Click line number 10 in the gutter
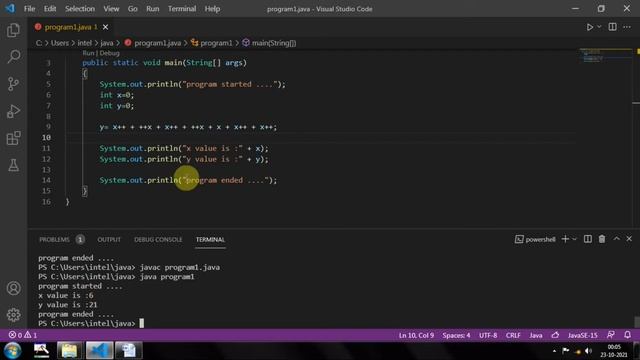Viewport: 640px width, 360px height. click(46, 138)
